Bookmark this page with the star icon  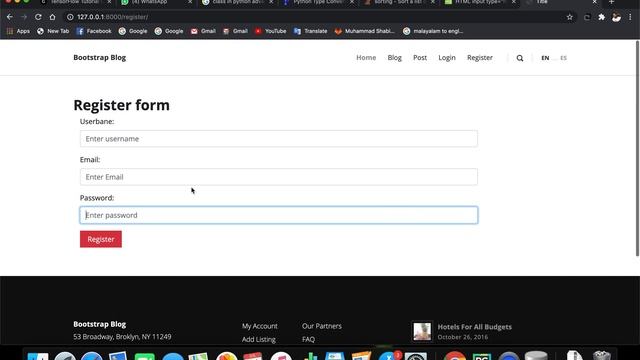(569, 17)
